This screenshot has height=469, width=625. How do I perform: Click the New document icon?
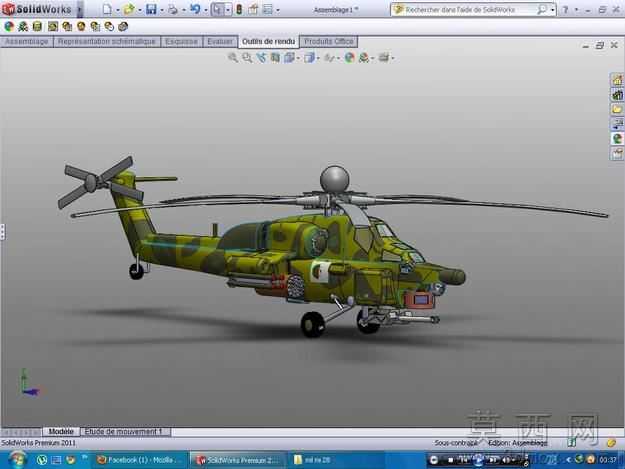pyautogui.click(x=107, y=9)
